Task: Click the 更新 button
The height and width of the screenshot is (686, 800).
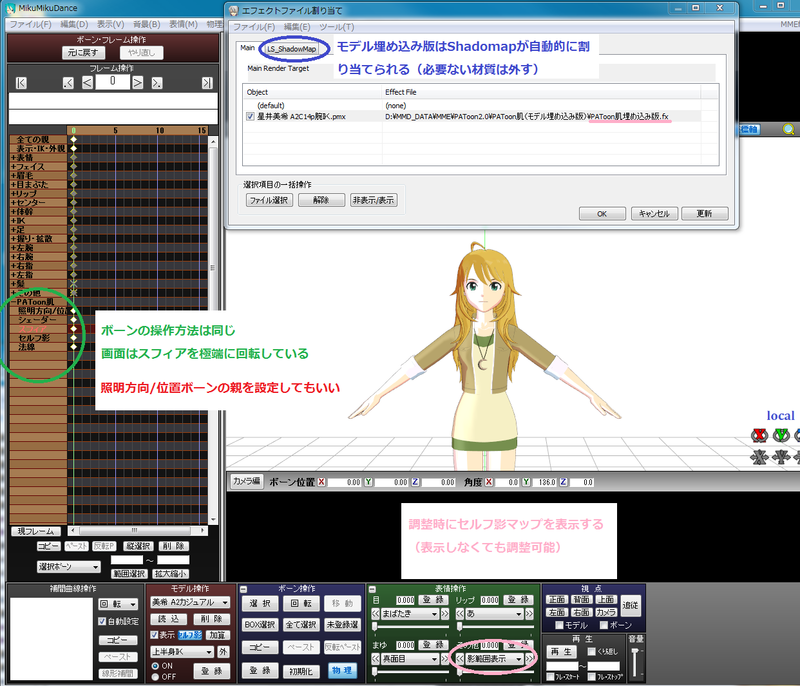Action: [x=705, y=213]
